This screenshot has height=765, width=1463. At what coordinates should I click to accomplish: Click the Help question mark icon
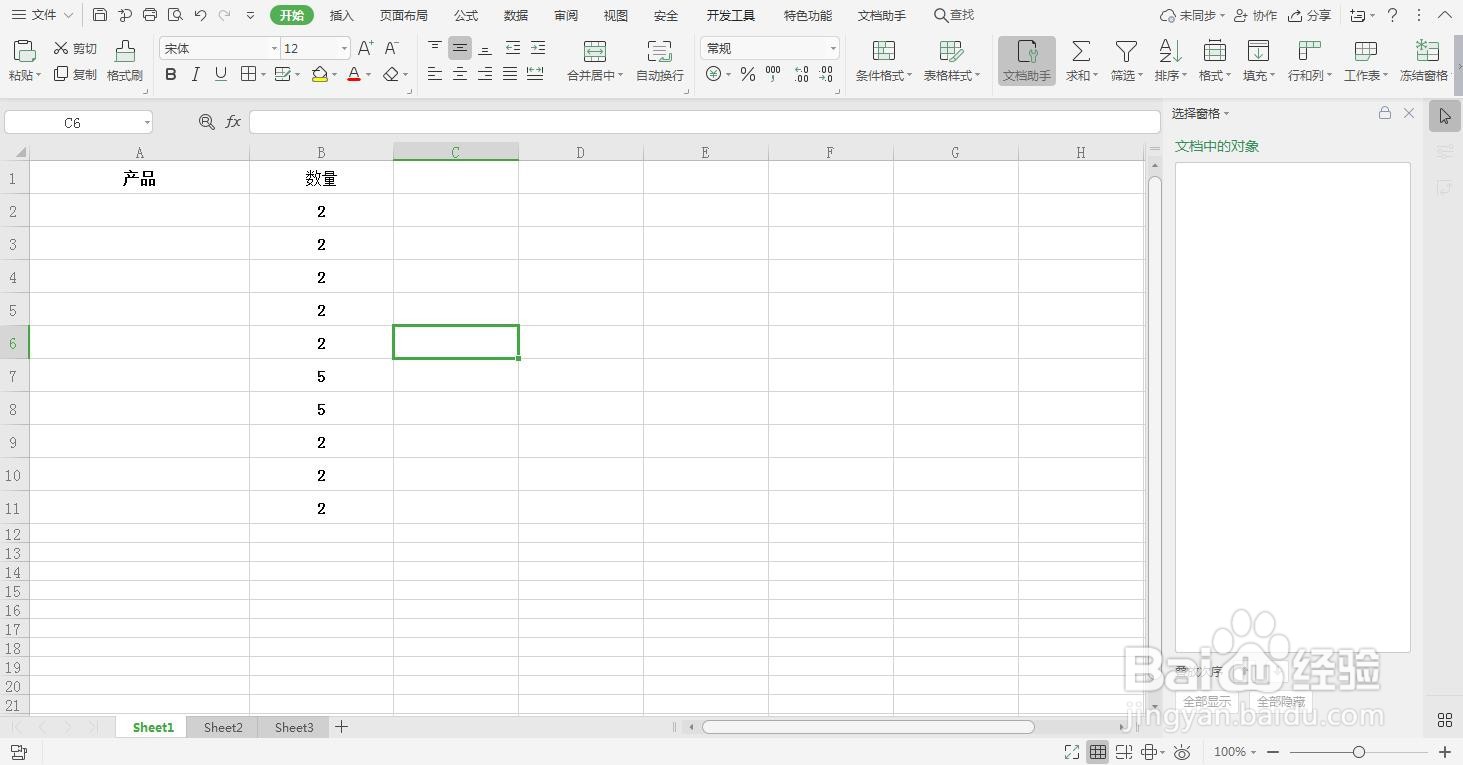pos(1392,15)
